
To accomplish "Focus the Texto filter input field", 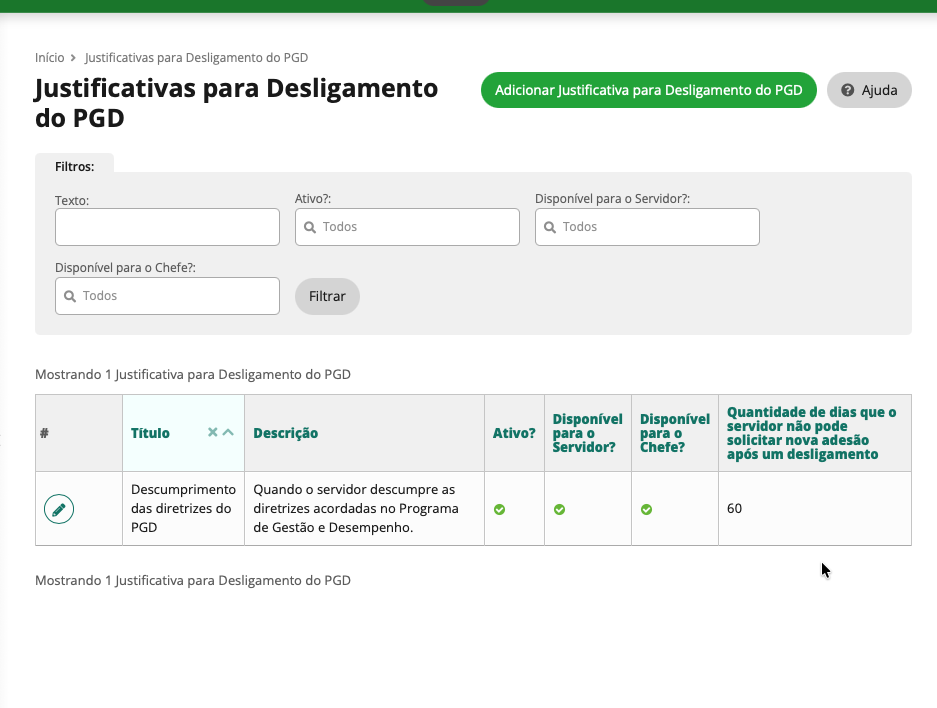I will (167, 227).
